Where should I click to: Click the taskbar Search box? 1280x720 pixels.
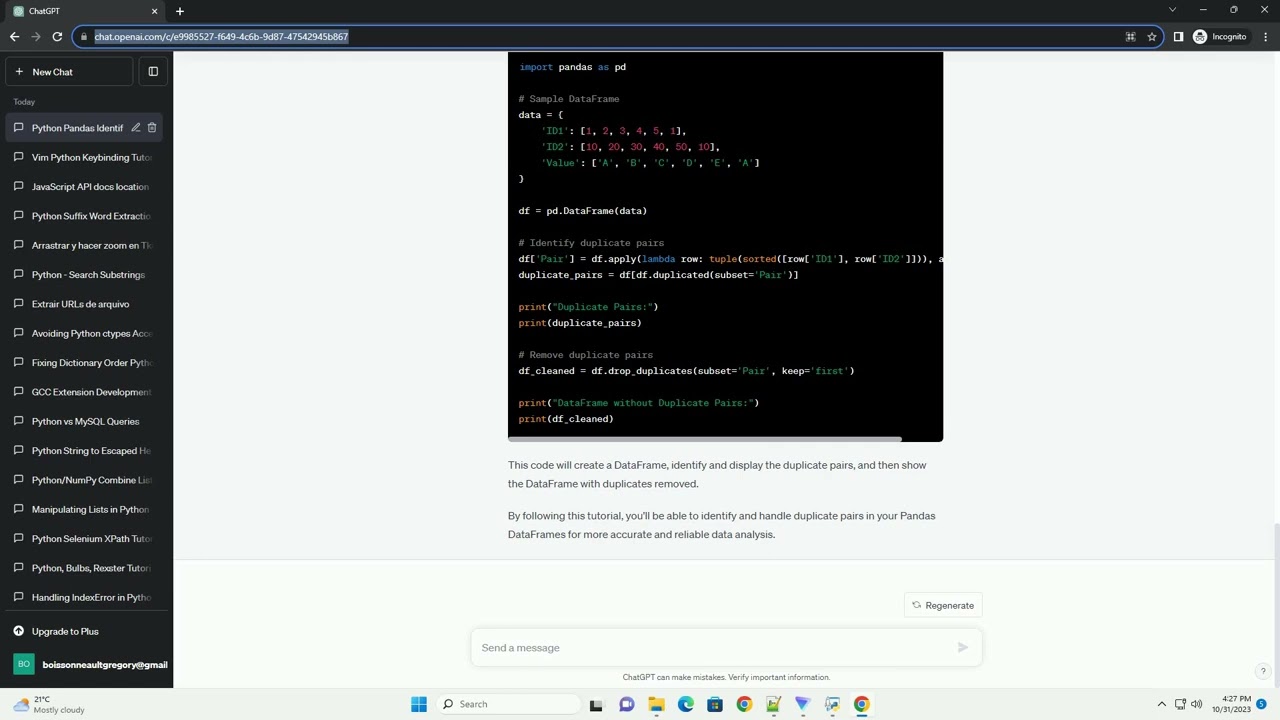[x=508, y=704]
